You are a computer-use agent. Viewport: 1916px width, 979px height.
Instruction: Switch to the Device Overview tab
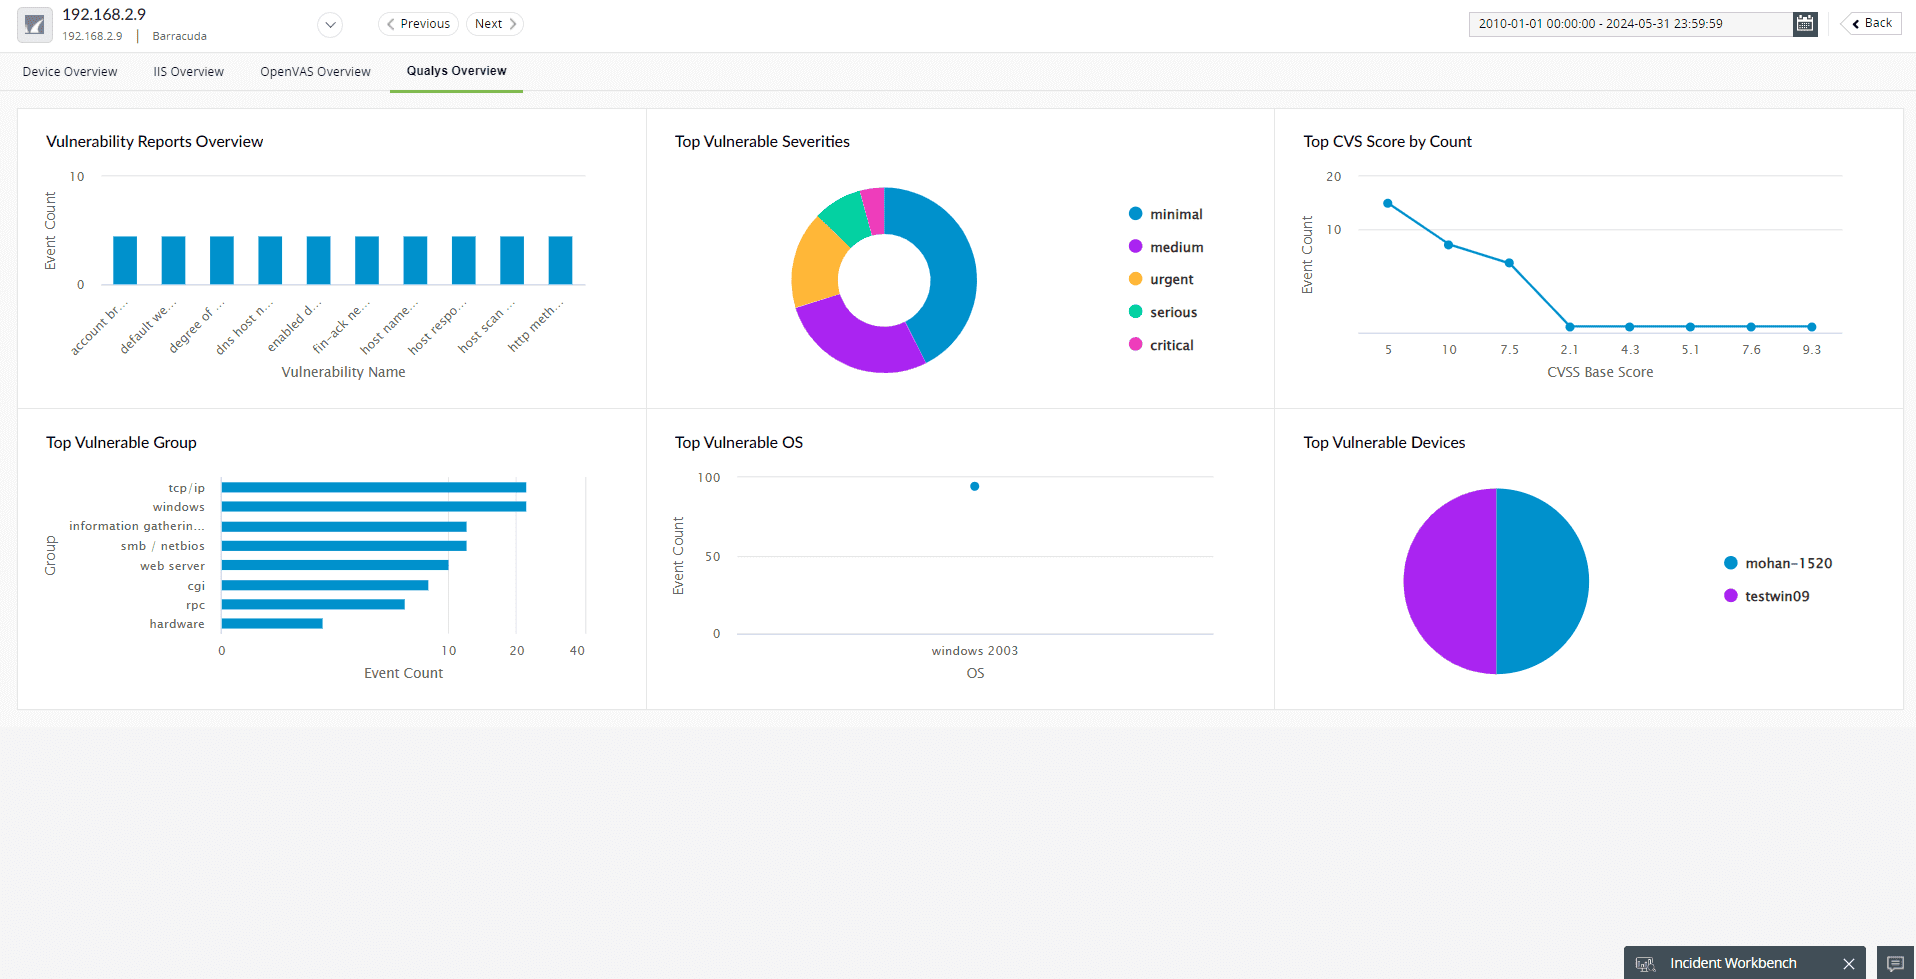tap(70, 72)
